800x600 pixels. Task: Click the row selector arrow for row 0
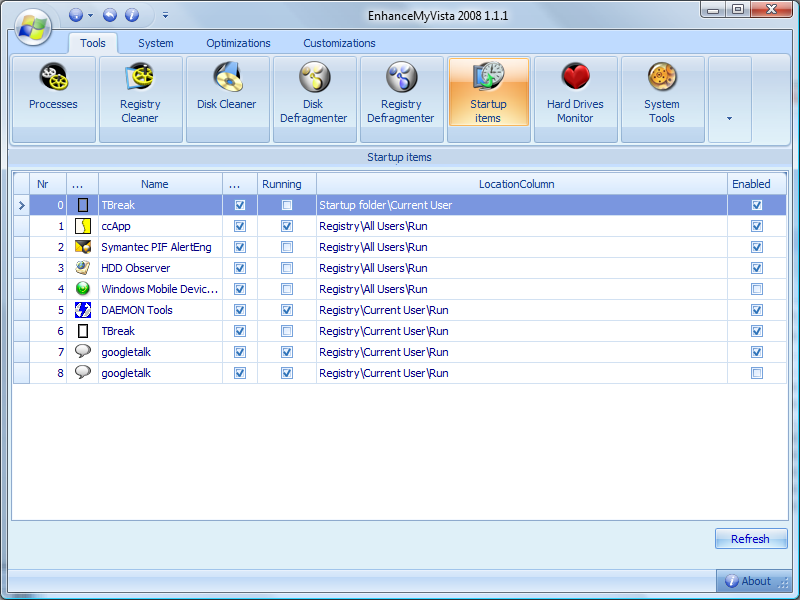click(x=21, y=205)
